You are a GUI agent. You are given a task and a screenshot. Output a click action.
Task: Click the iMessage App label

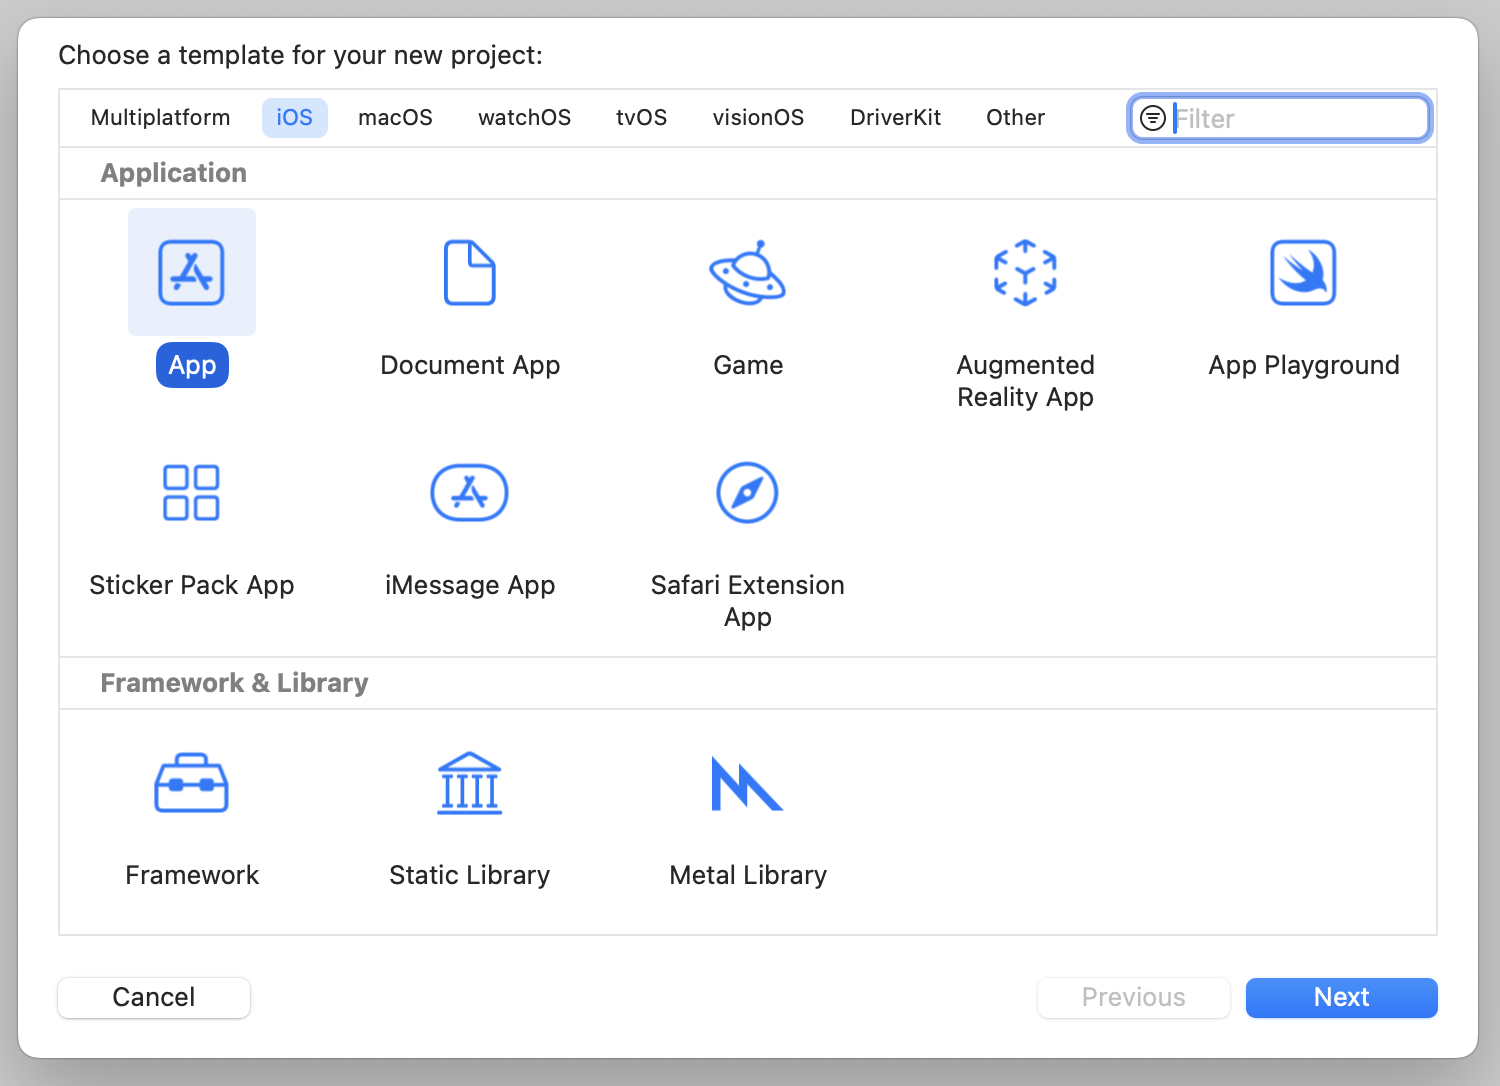click(x=469, y=585)
